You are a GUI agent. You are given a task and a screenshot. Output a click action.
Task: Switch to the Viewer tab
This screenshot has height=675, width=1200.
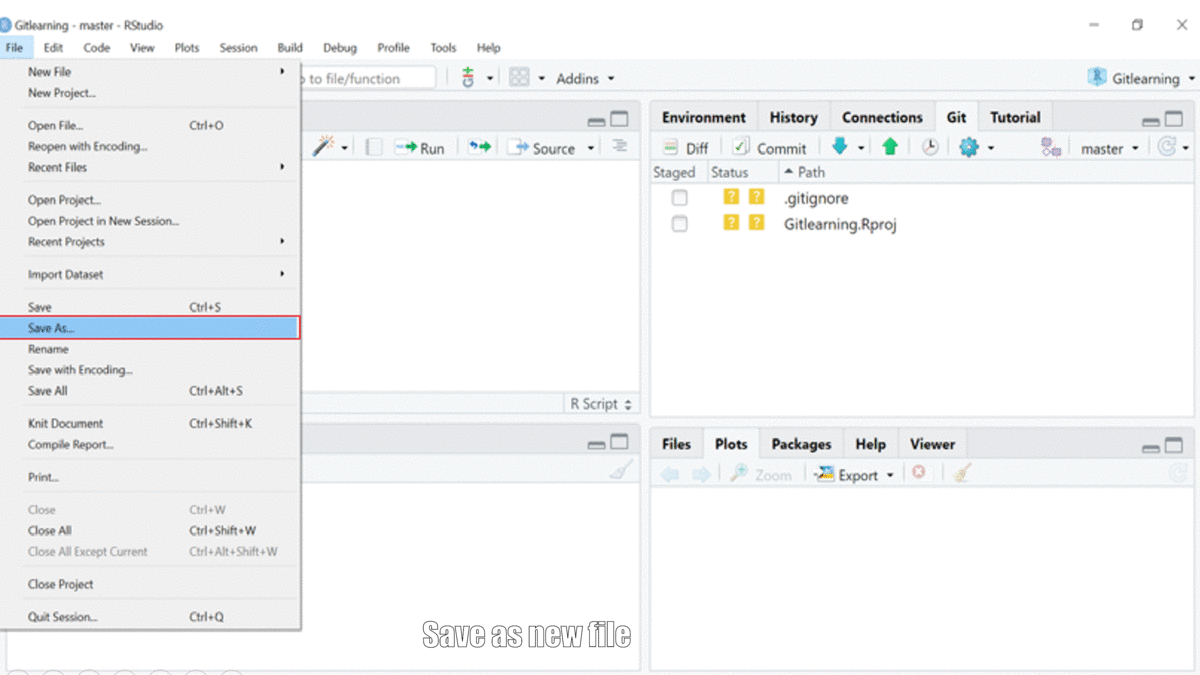pyautogui.click(x=932, y=444)
